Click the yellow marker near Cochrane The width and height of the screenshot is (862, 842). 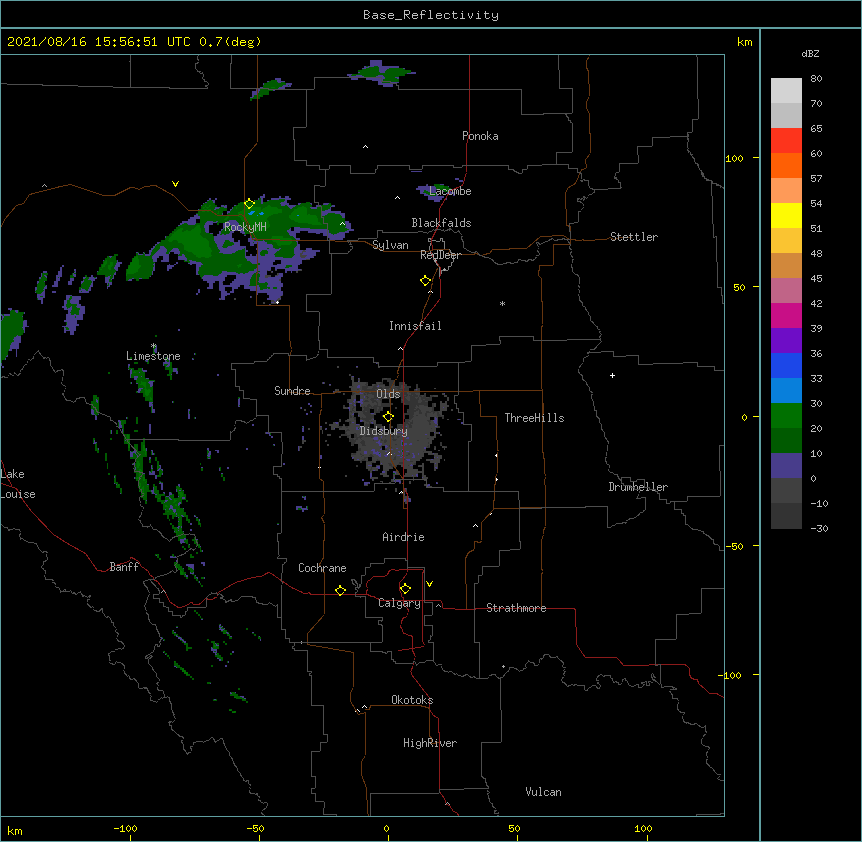click(x=340, y=590)
